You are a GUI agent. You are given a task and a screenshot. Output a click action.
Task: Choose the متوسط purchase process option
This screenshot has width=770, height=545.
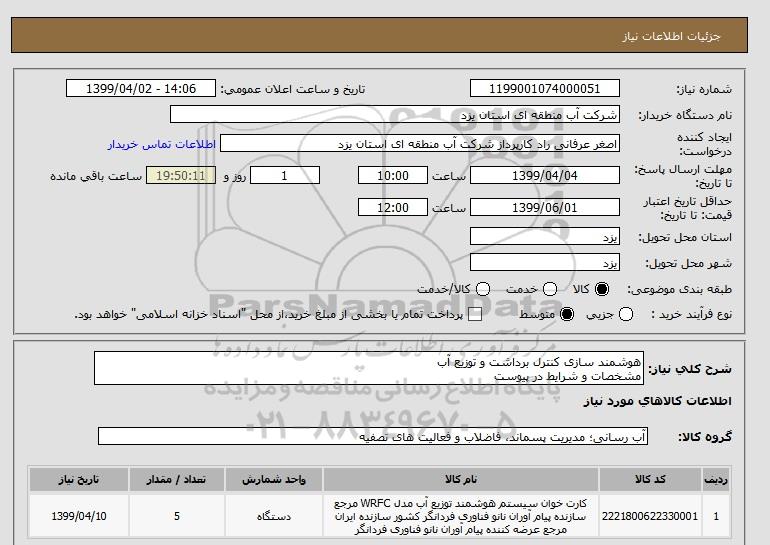(567, 314)
